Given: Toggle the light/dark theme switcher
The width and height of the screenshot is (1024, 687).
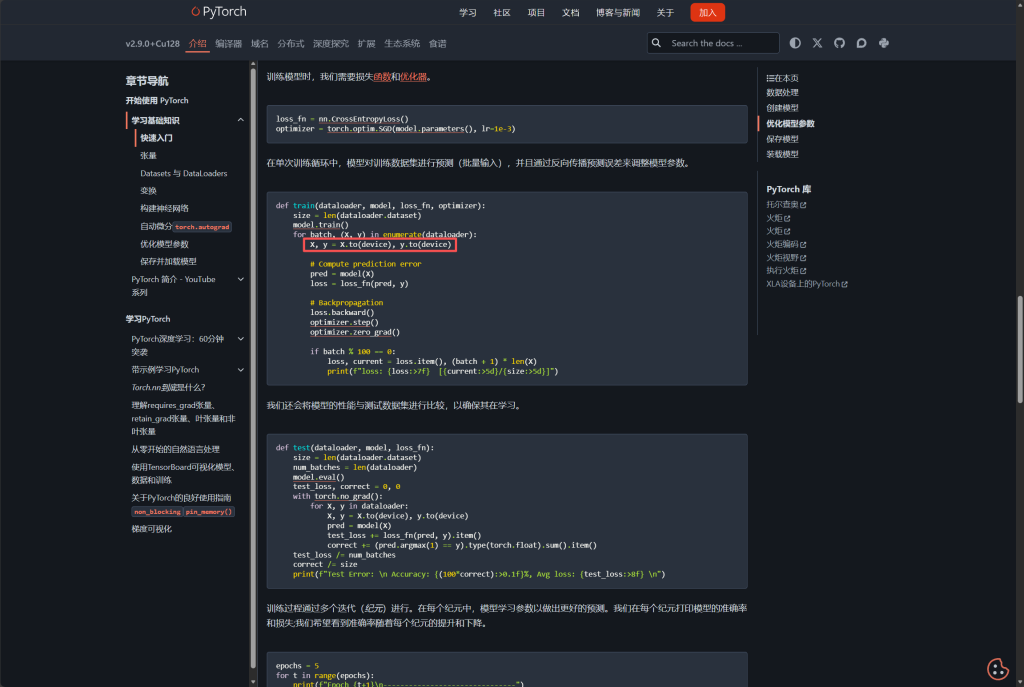Looking at the screenshot, I should pyautogui.click(x=795, y=43).
